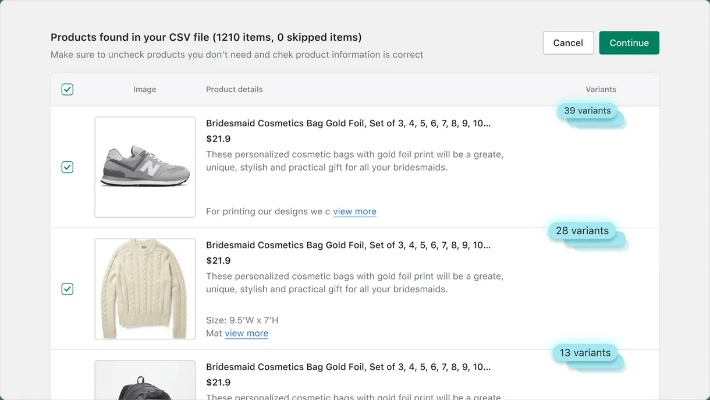Click the 'Variants' column header
Image resolution: width=710 pixels, height=400 pixels.
click(x=601, y=90)
